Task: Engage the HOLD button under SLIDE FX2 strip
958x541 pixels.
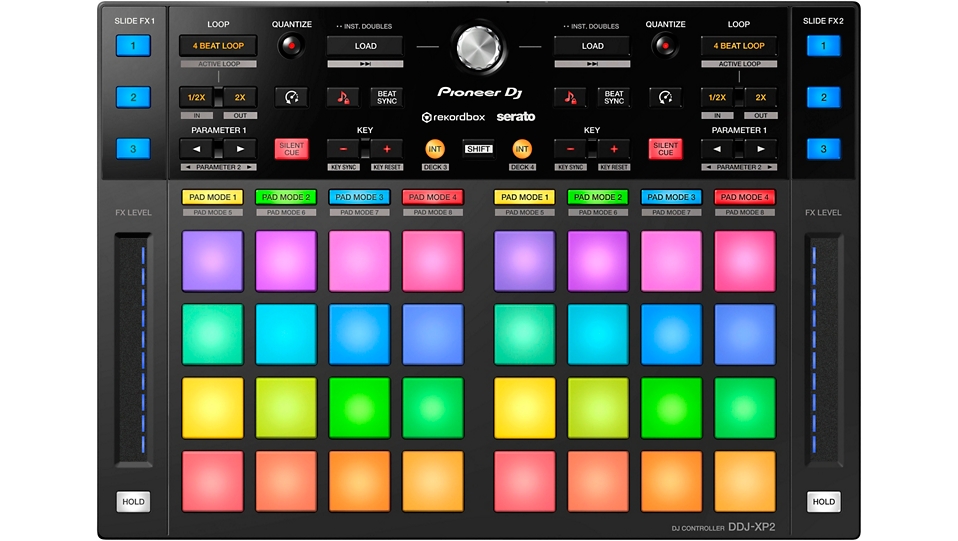Action: [824, 502]
